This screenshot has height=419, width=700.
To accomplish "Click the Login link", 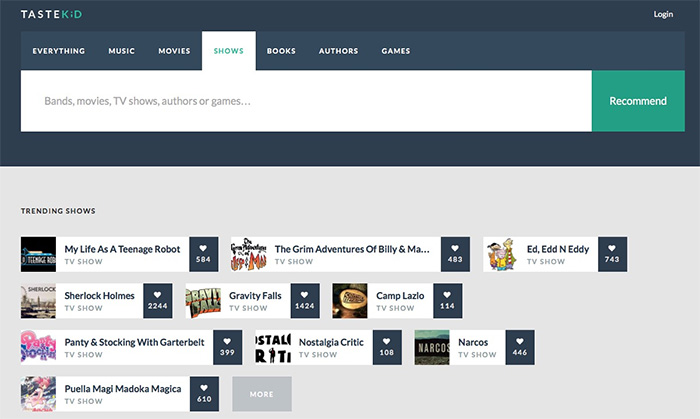I will tap(663, 14).
